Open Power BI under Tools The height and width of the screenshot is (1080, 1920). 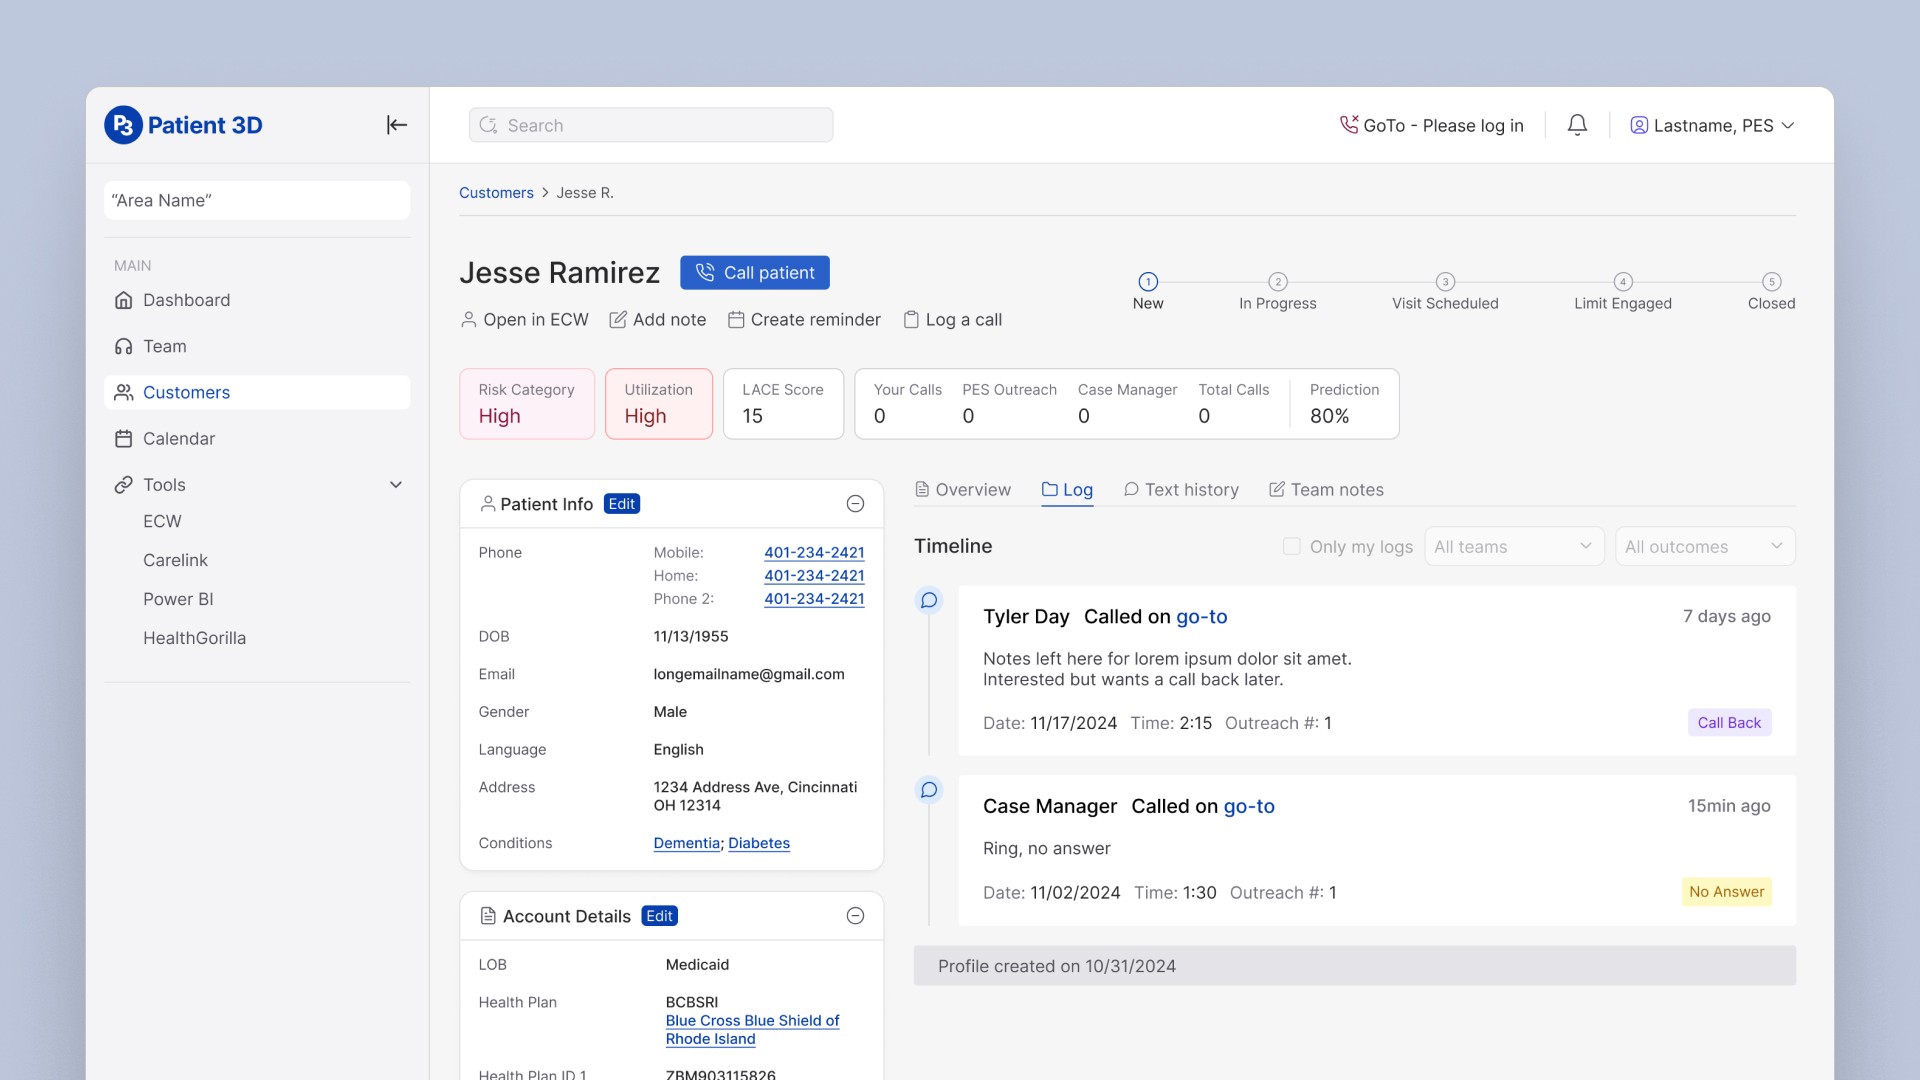coord(178,599)
